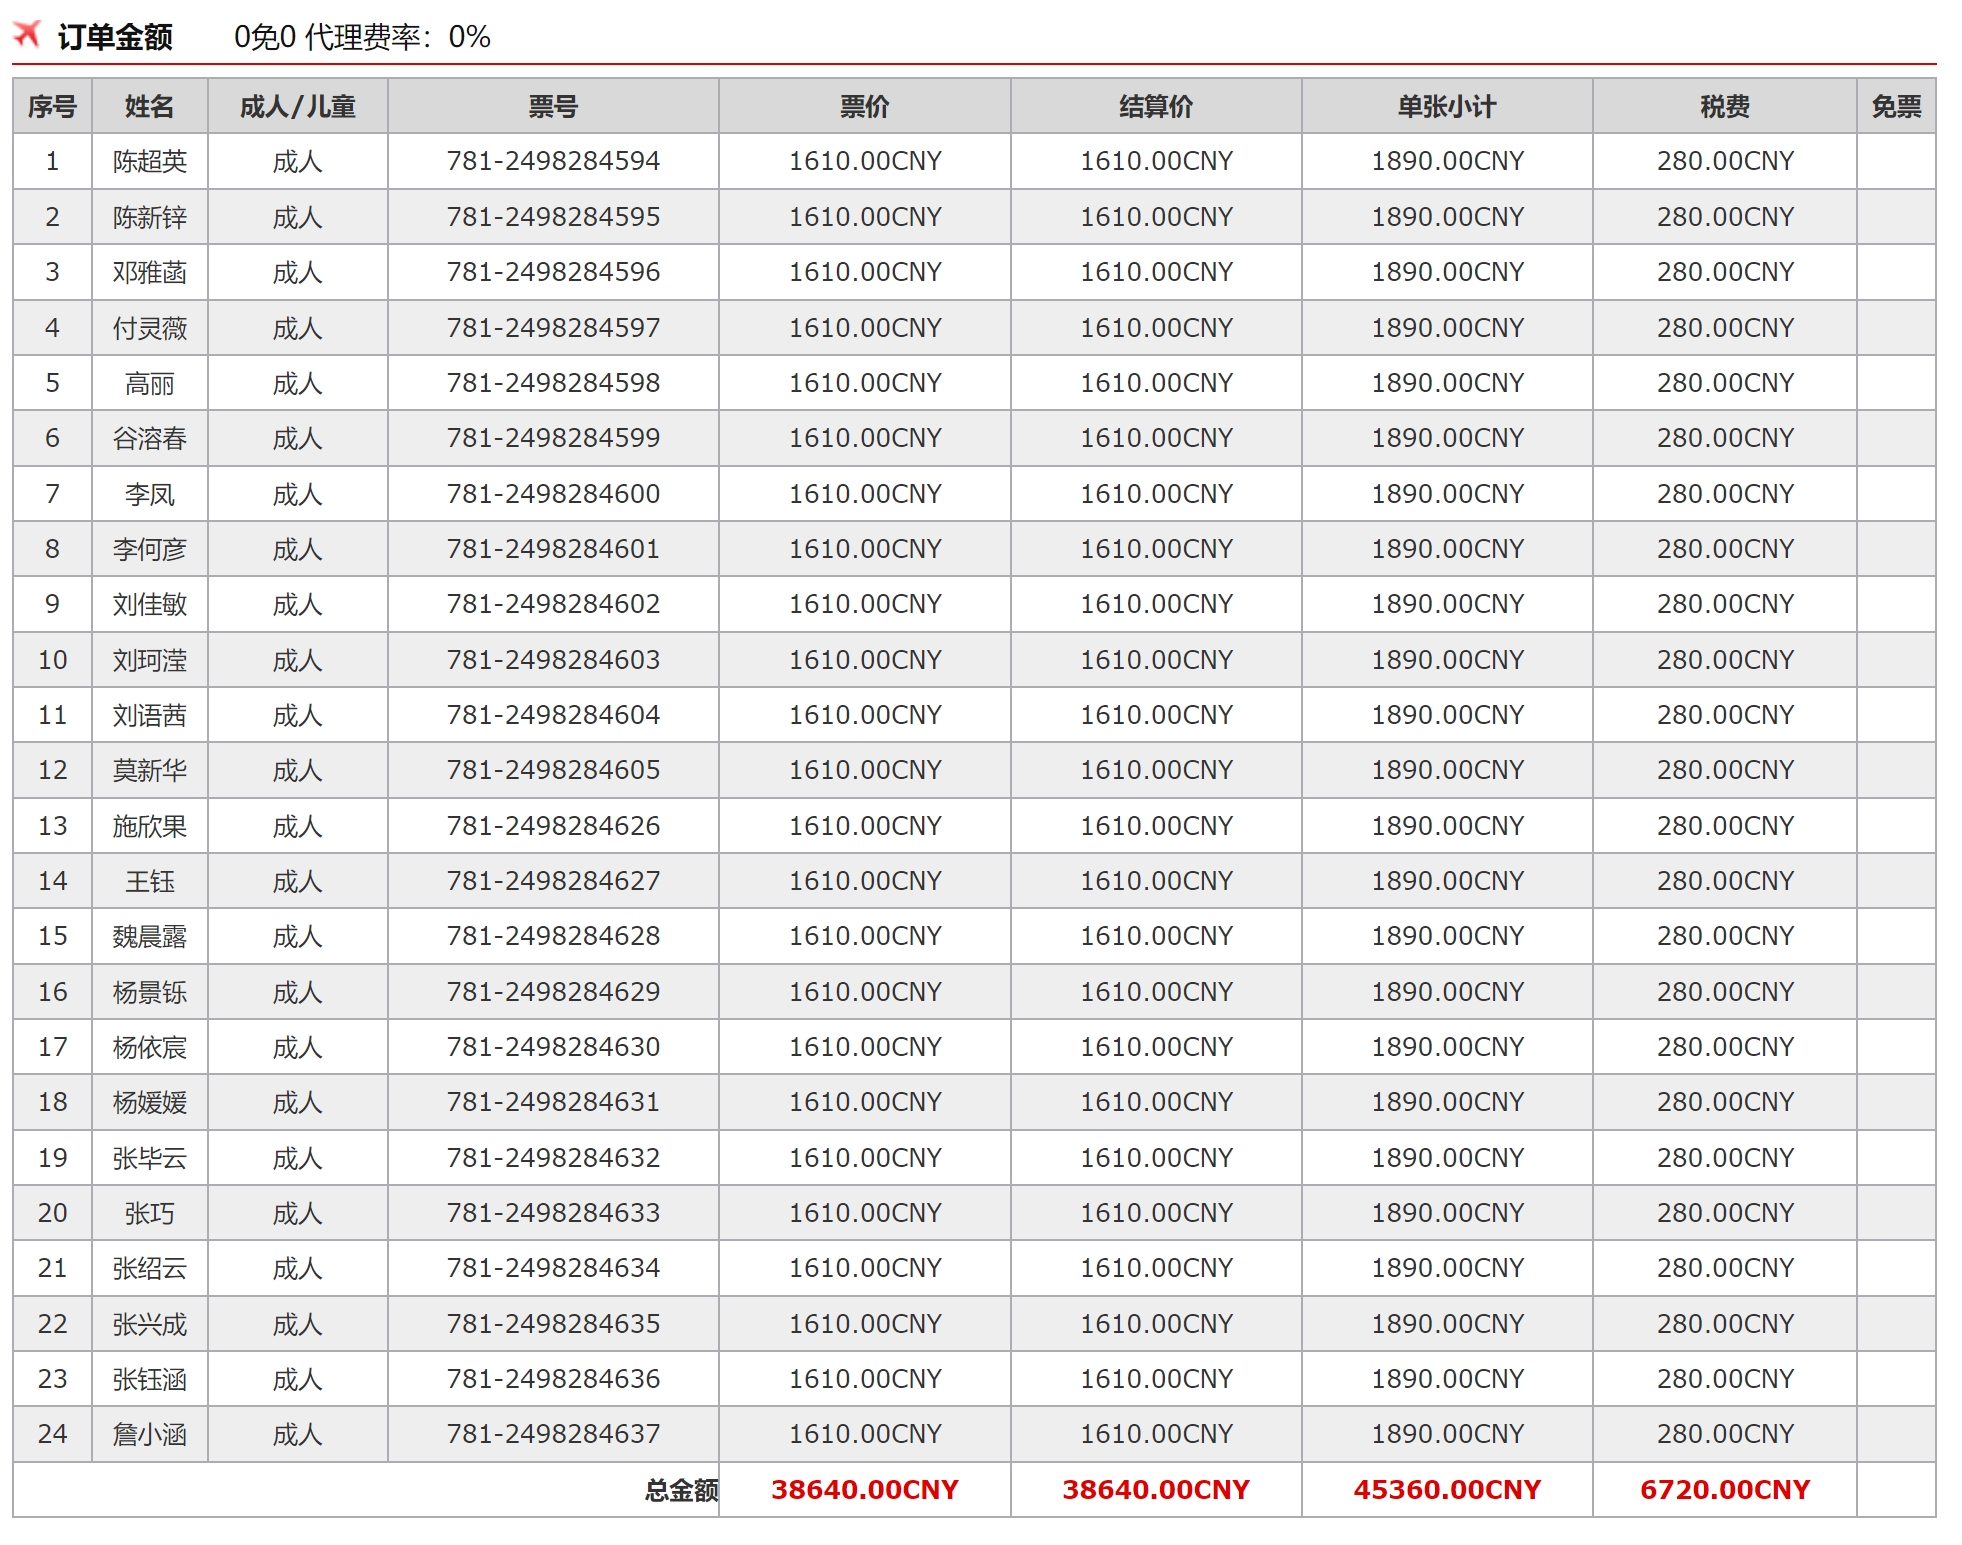The height and width of the screenshot is (1545, 1962).
Task: Click the 代理费率 0% text
Action: 397,37
